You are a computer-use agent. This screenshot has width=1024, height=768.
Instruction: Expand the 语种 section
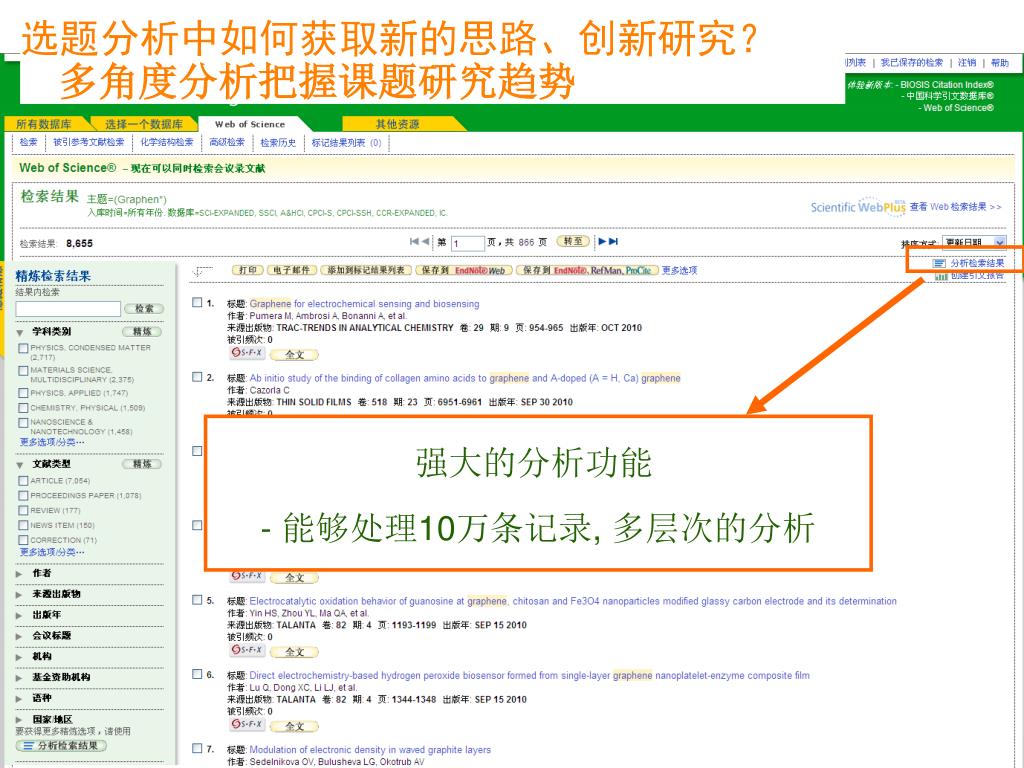20,699
